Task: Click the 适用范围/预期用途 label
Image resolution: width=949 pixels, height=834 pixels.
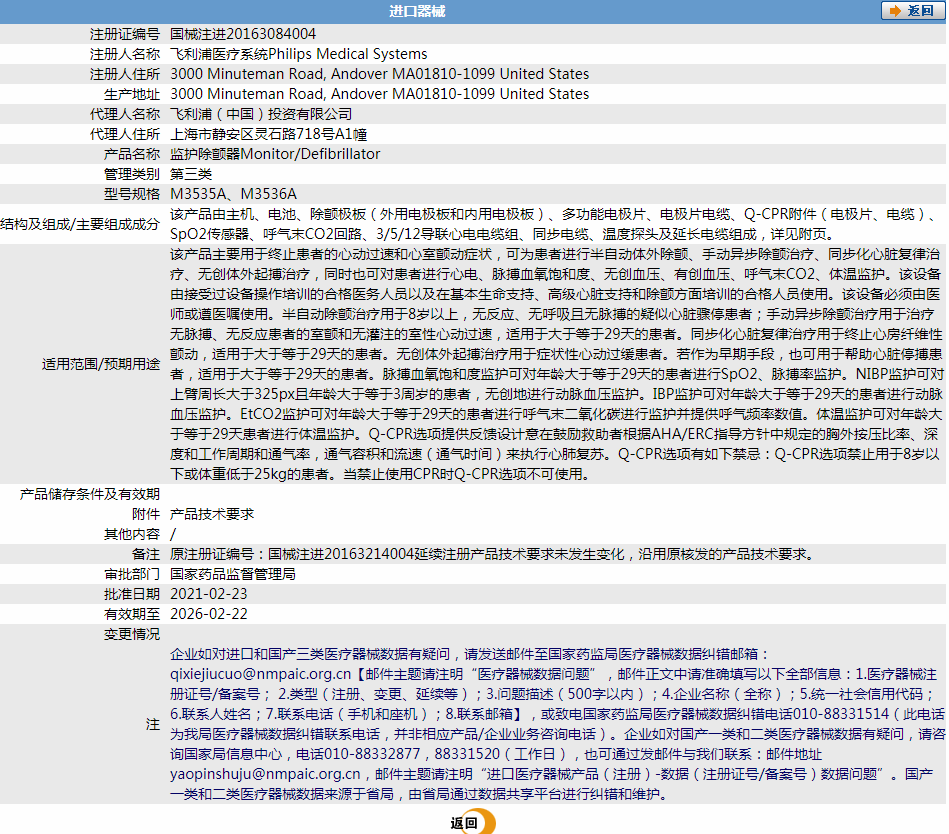Action: pos(101,364)
